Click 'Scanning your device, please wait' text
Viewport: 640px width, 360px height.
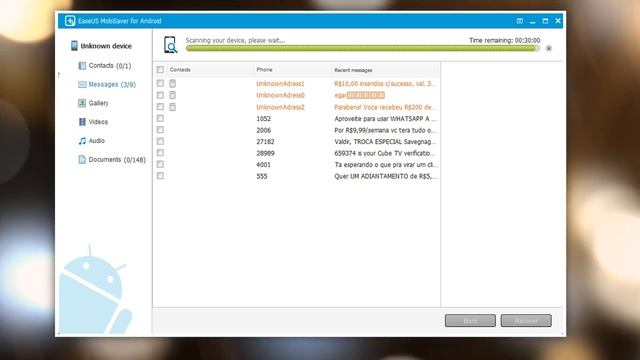click(235, 40)
